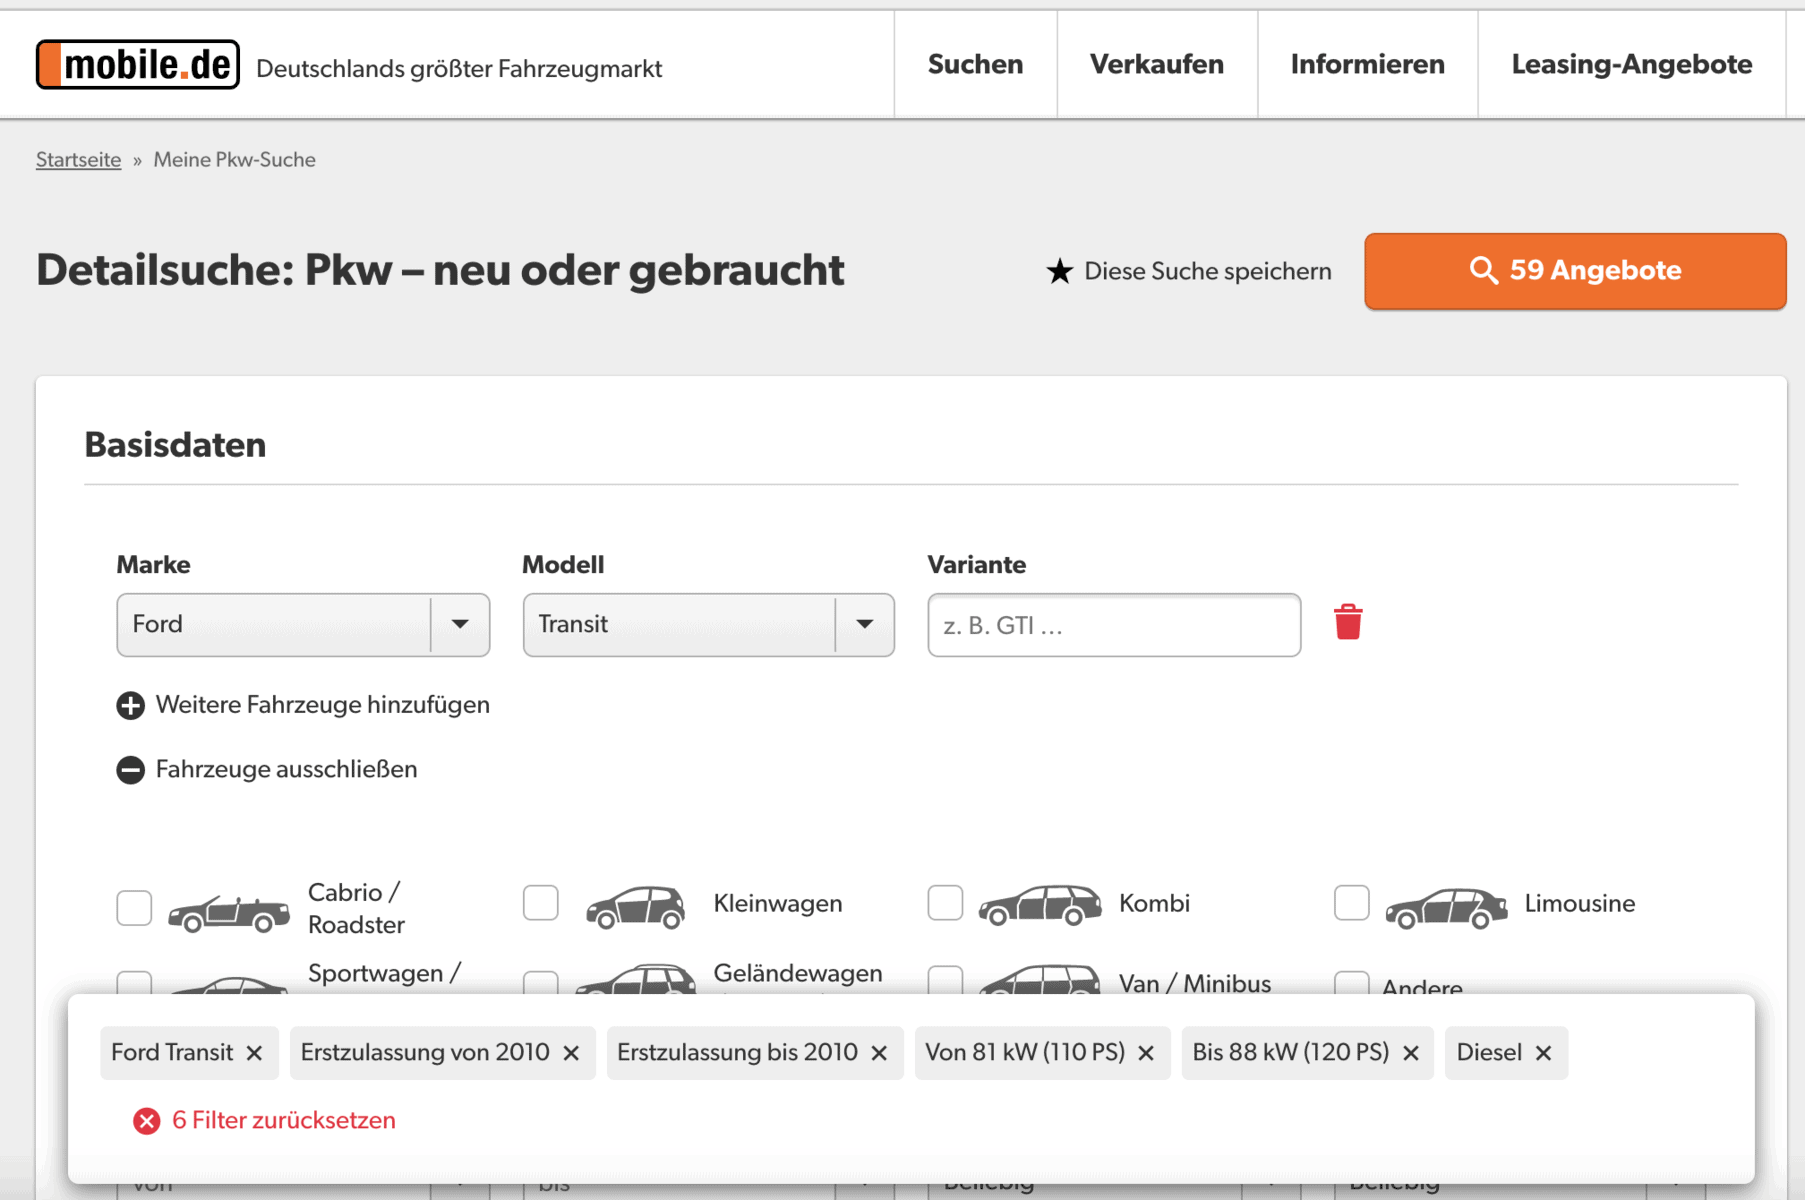
Task: Check the Cabrio / Roadster checkbox
Action: 134,908
